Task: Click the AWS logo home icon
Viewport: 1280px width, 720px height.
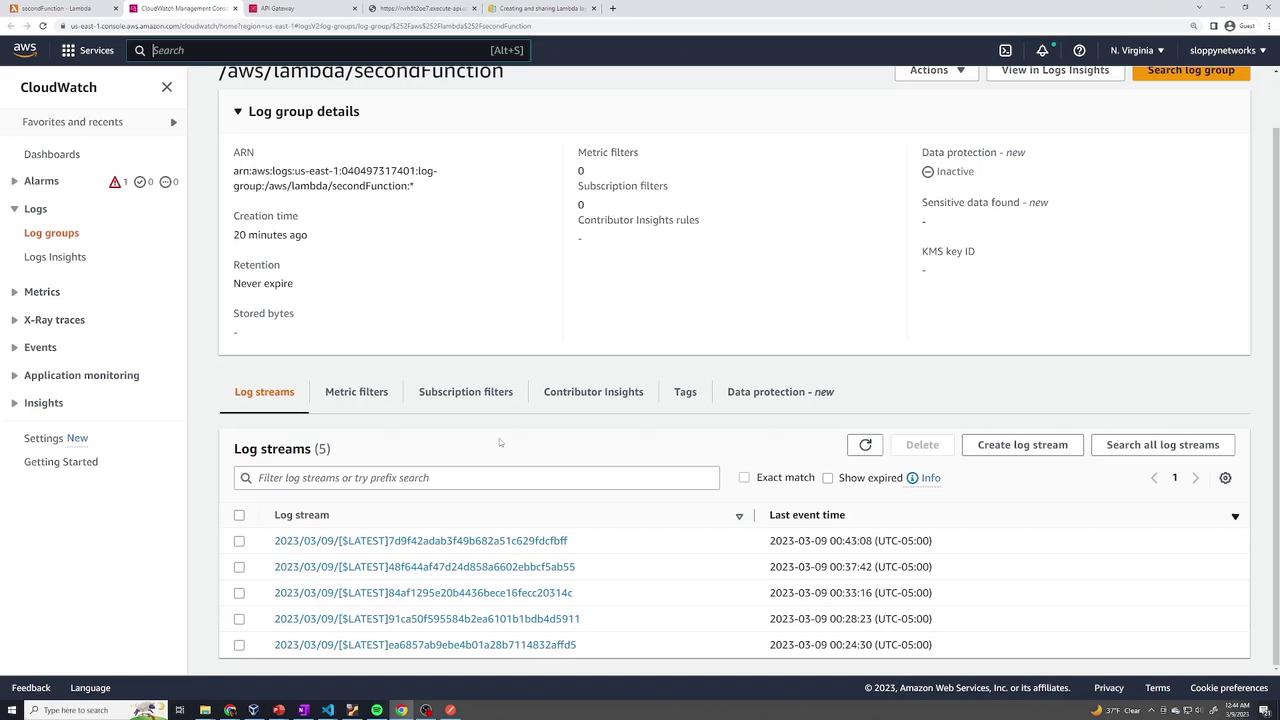Action: pos(25,50)
